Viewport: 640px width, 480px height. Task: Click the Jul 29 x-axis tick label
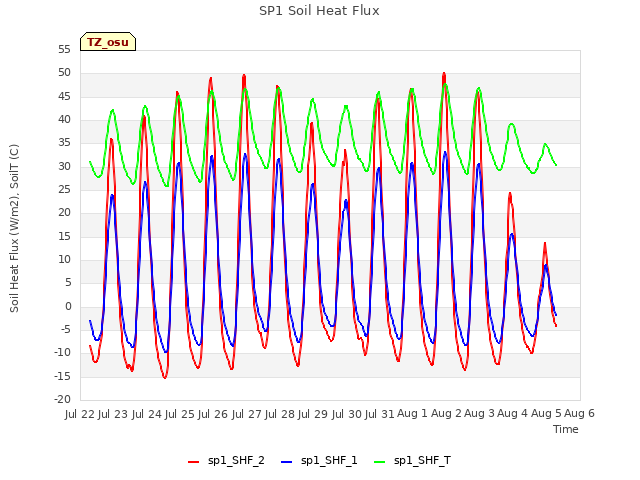point(313,414)
